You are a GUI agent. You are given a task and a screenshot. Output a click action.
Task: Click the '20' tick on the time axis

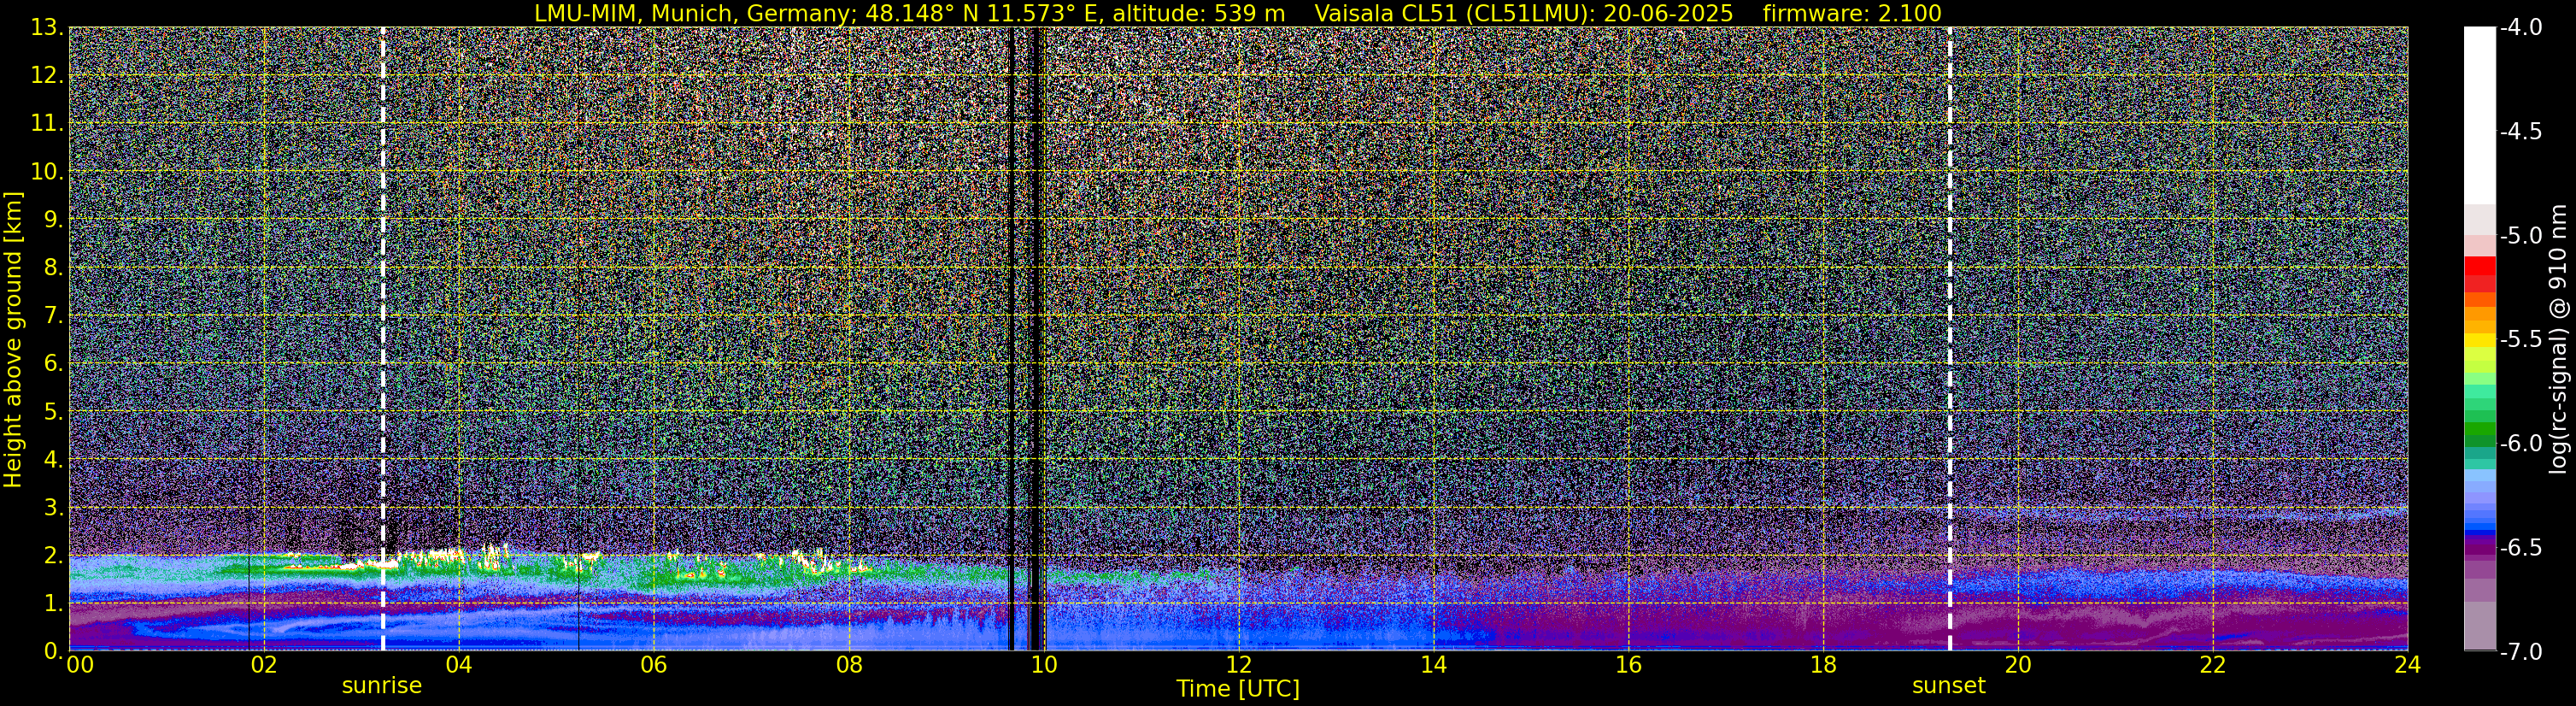tap(2018, 665)
